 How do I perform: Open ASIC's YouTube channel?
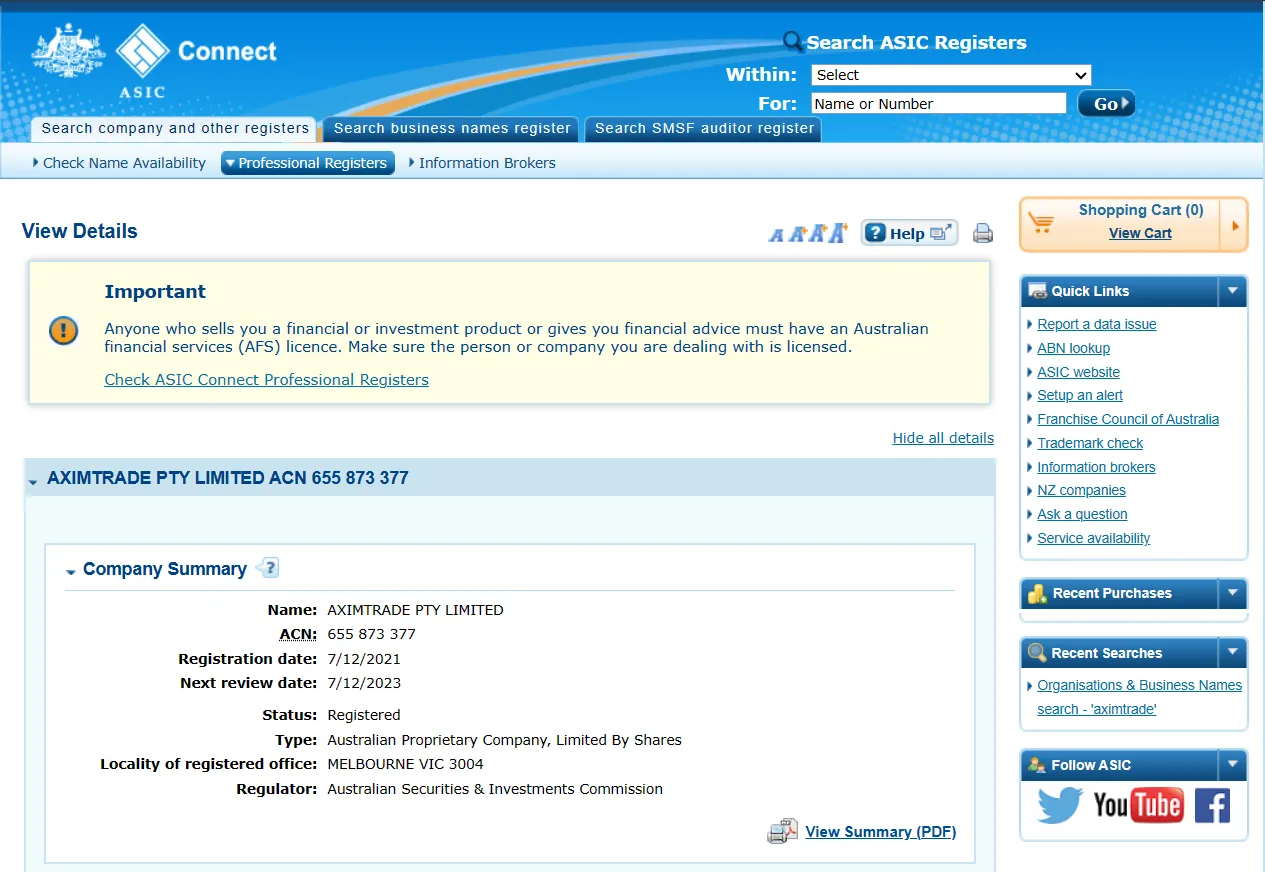pos(1138,805)
